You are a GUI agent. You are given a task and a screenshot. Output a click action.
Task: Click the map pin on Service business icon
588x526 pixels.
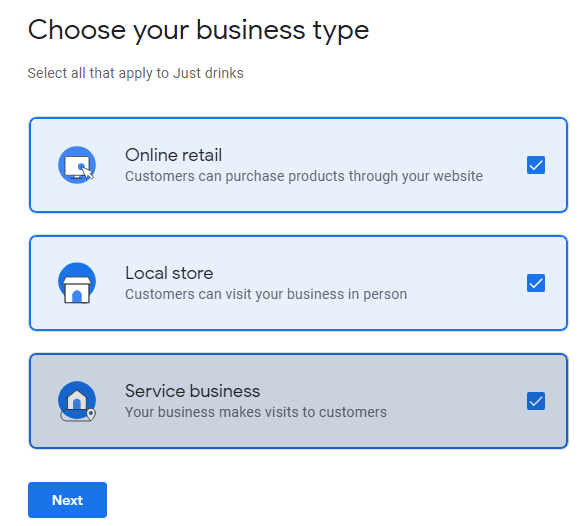91,414
